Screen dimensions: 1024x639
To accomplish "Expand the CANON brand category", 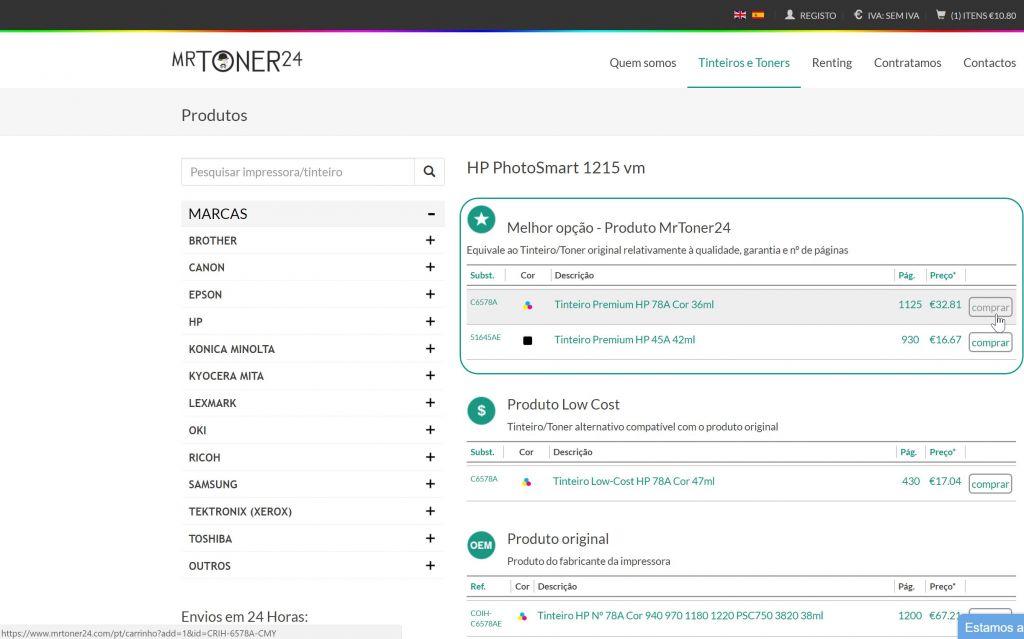I will pyautogui.click(x=430, y=268).
